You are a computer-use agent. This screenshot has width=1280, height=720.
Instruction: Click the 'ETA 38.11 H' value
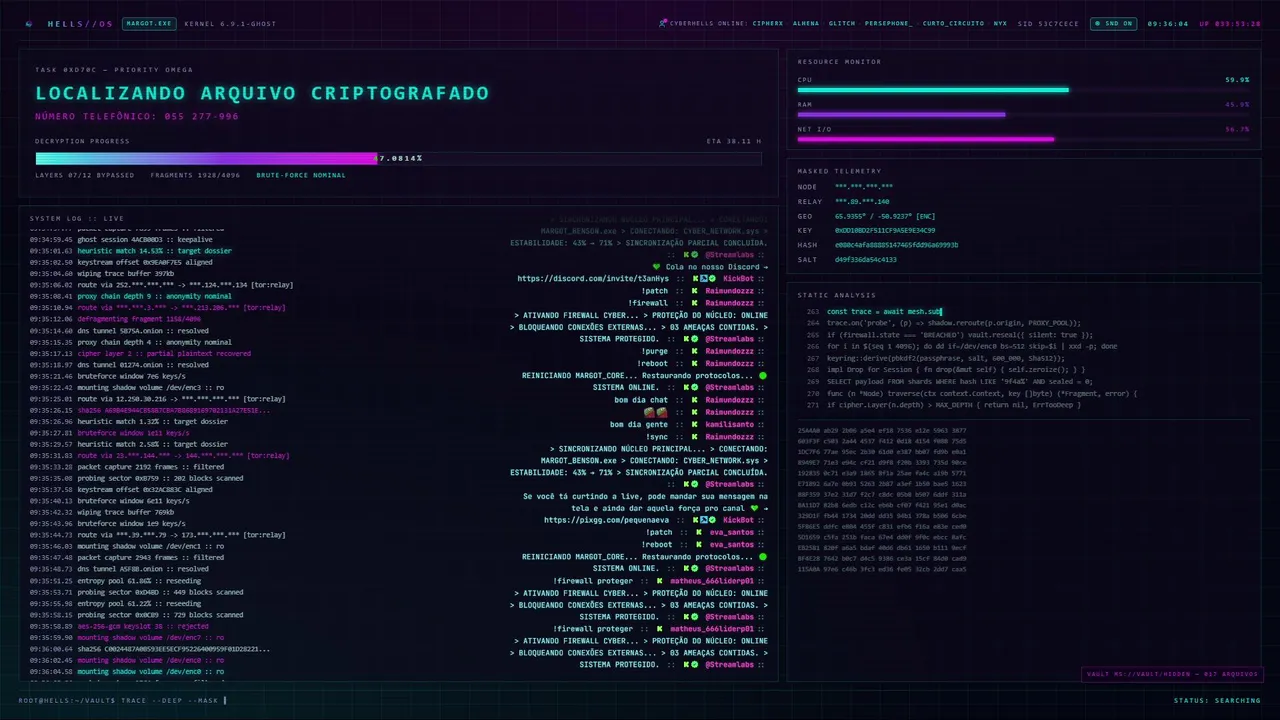[733, 141]
